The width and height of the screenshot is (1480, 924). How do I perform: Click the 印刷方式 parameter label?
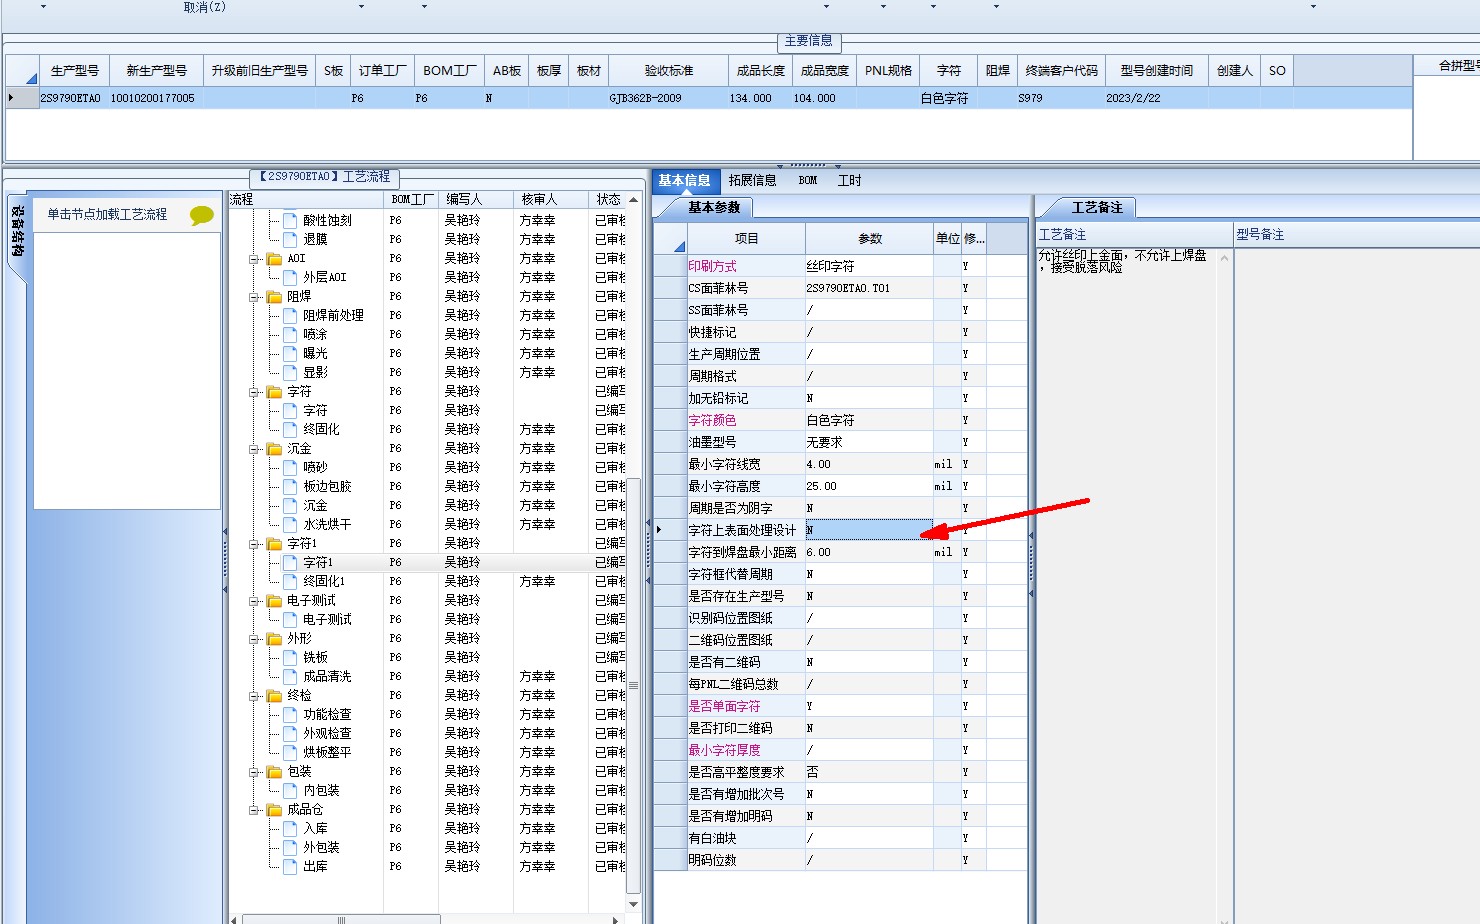(712, 266)
